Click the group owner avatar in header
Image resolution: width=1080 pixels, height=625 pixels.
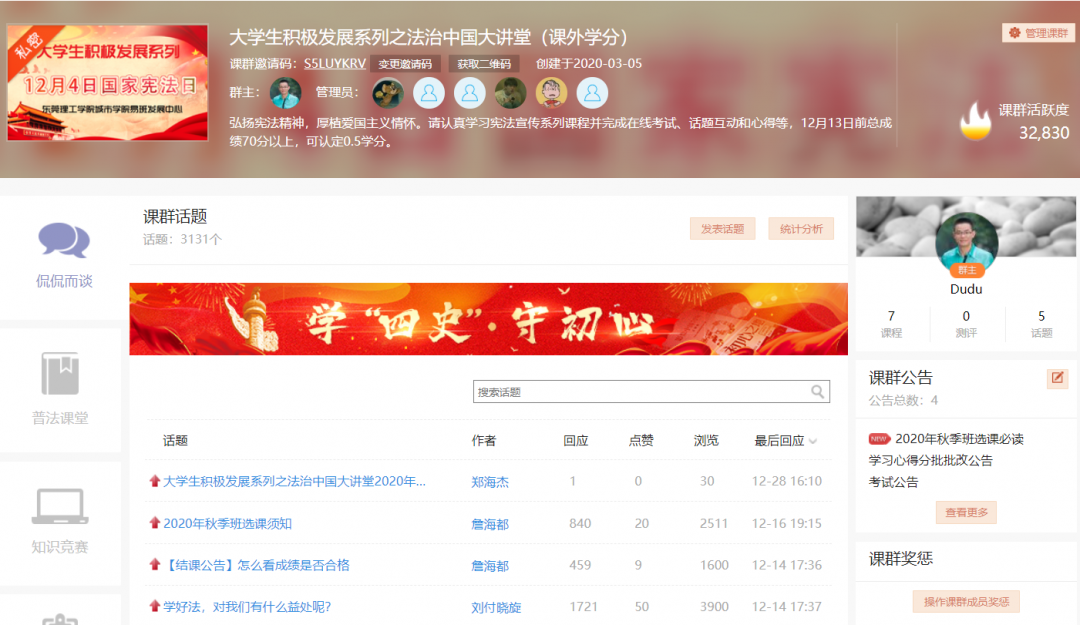tap(285, 93)
